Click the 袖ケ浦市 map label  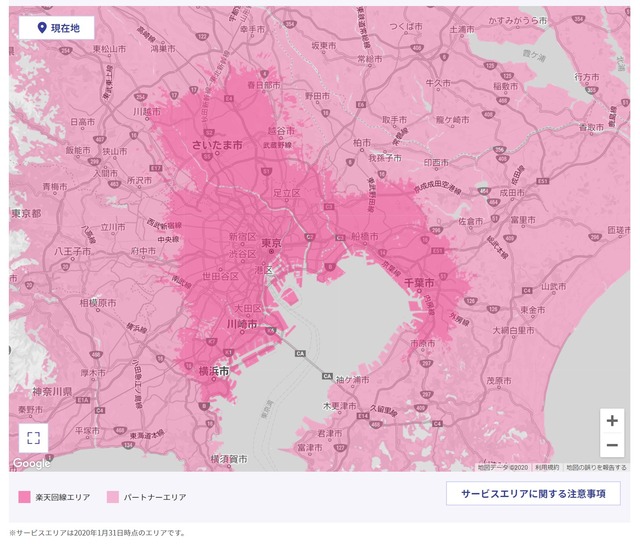coord(353,379)
